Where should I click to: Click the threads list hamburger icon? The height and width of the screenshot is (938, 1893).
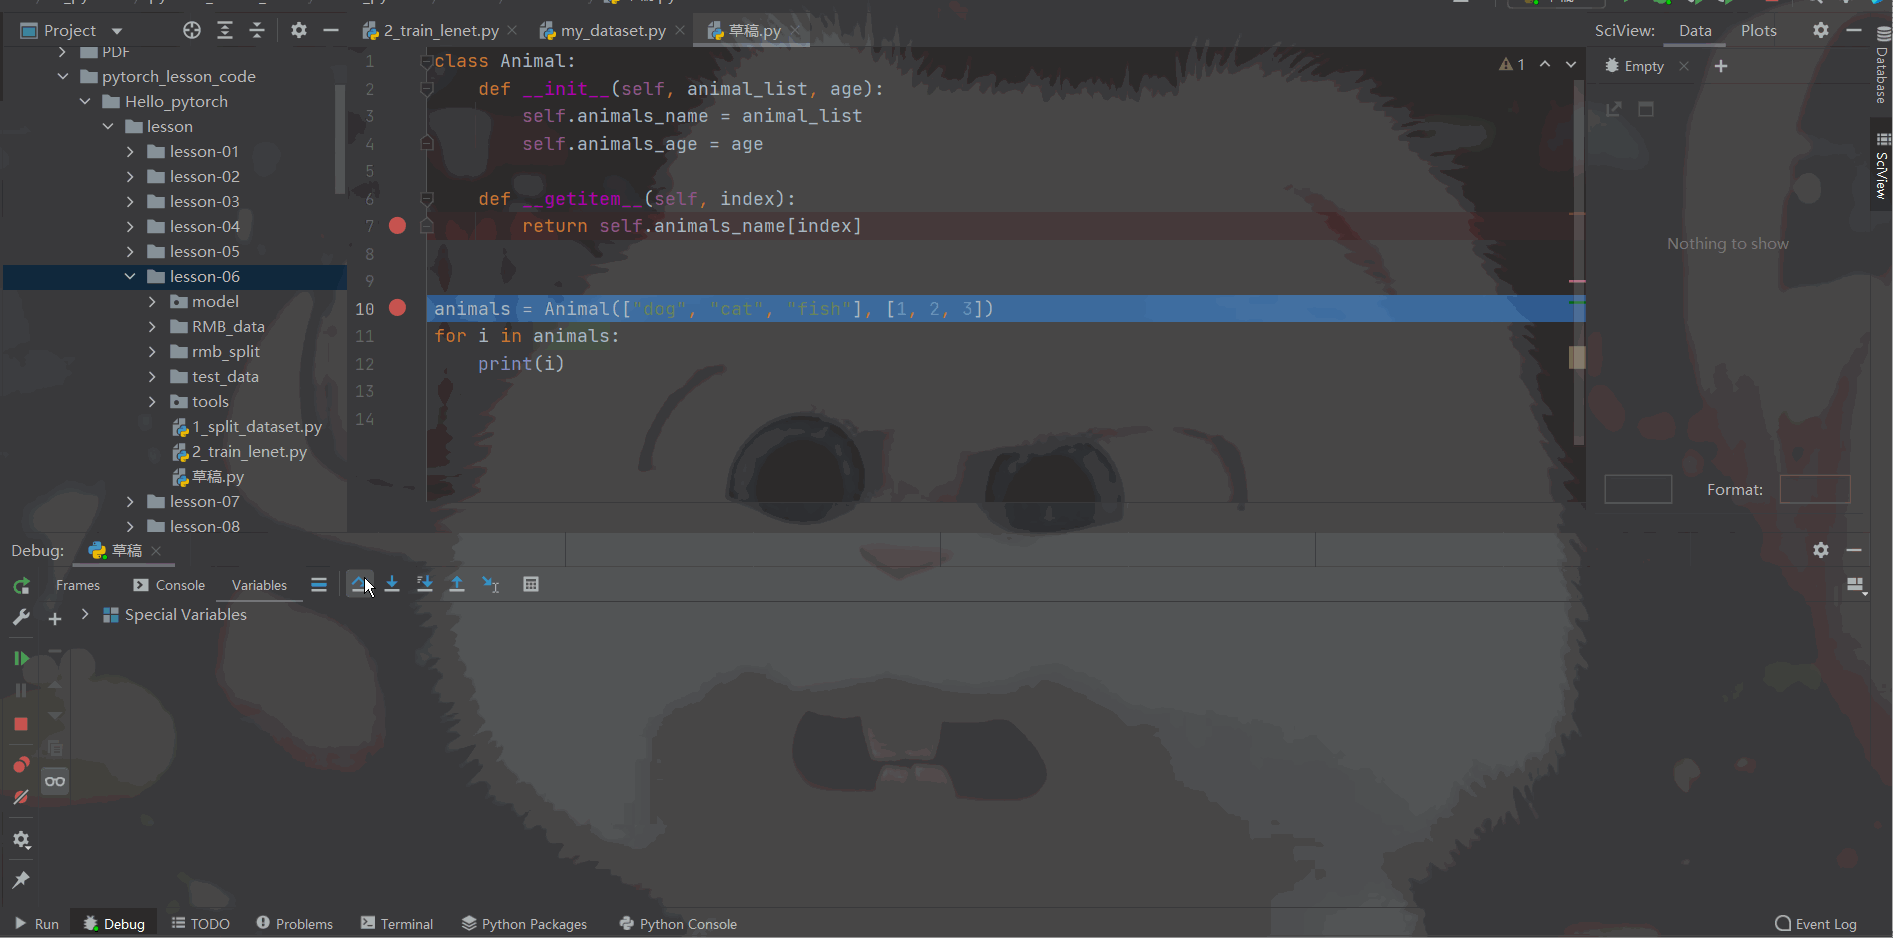[x=319, y=585]
